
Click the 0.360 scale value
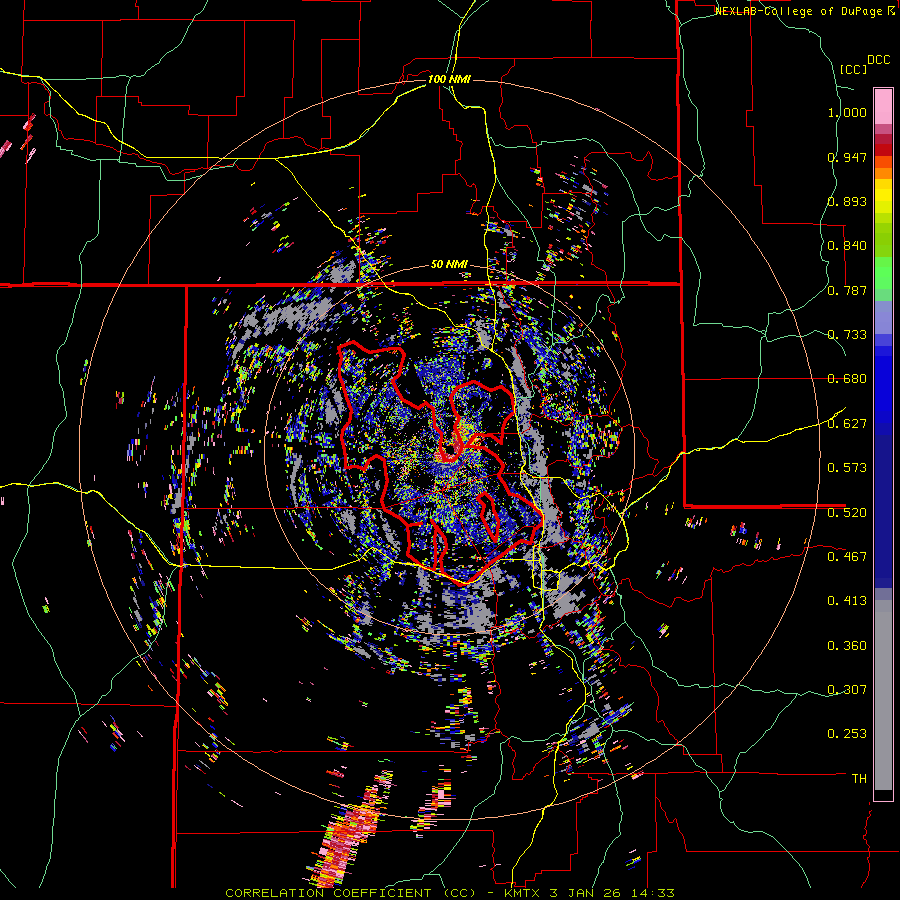[847, 646]
